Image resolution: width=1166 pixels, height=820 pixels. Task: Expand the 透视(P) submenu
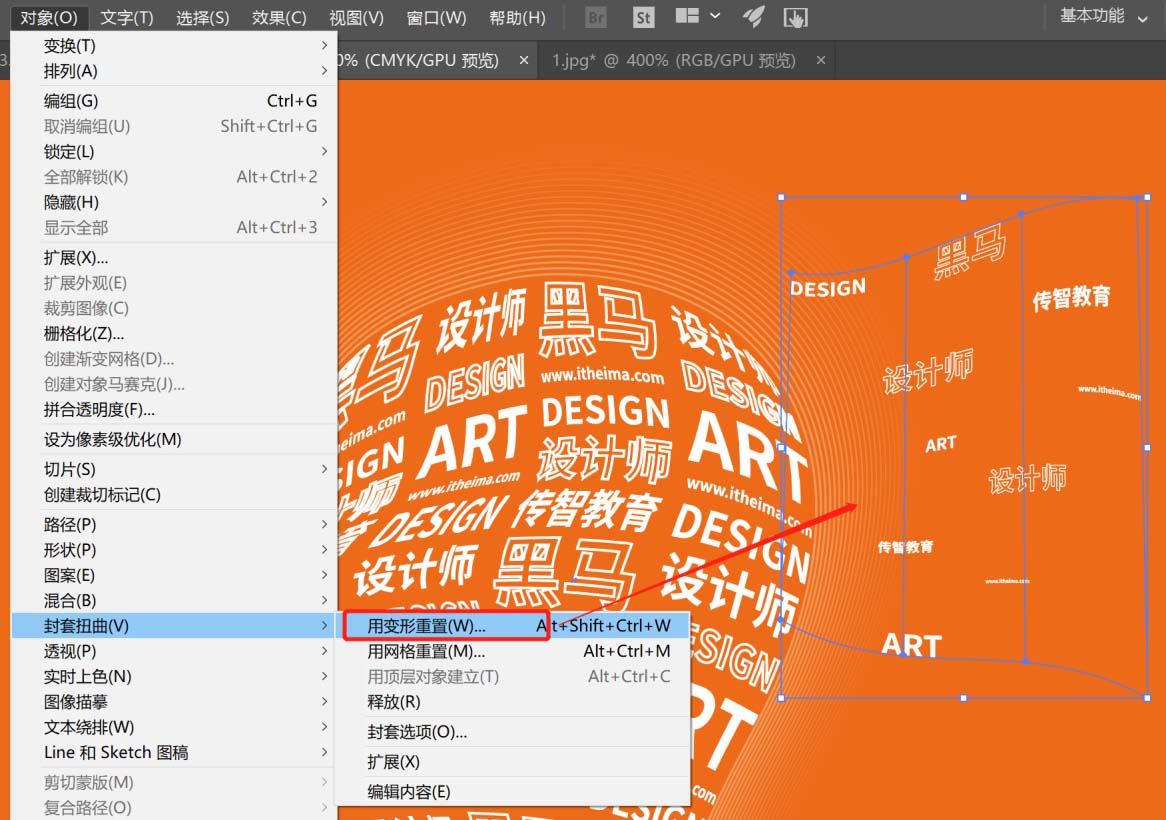click(175, 651)
